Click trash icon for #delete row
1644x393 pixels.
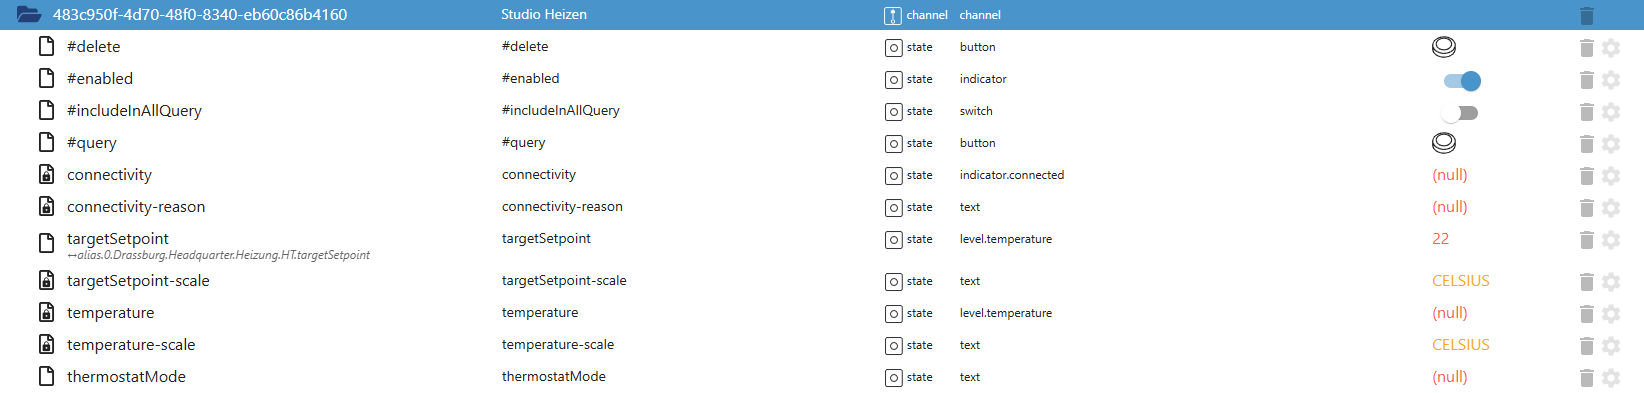[1587, 47]
